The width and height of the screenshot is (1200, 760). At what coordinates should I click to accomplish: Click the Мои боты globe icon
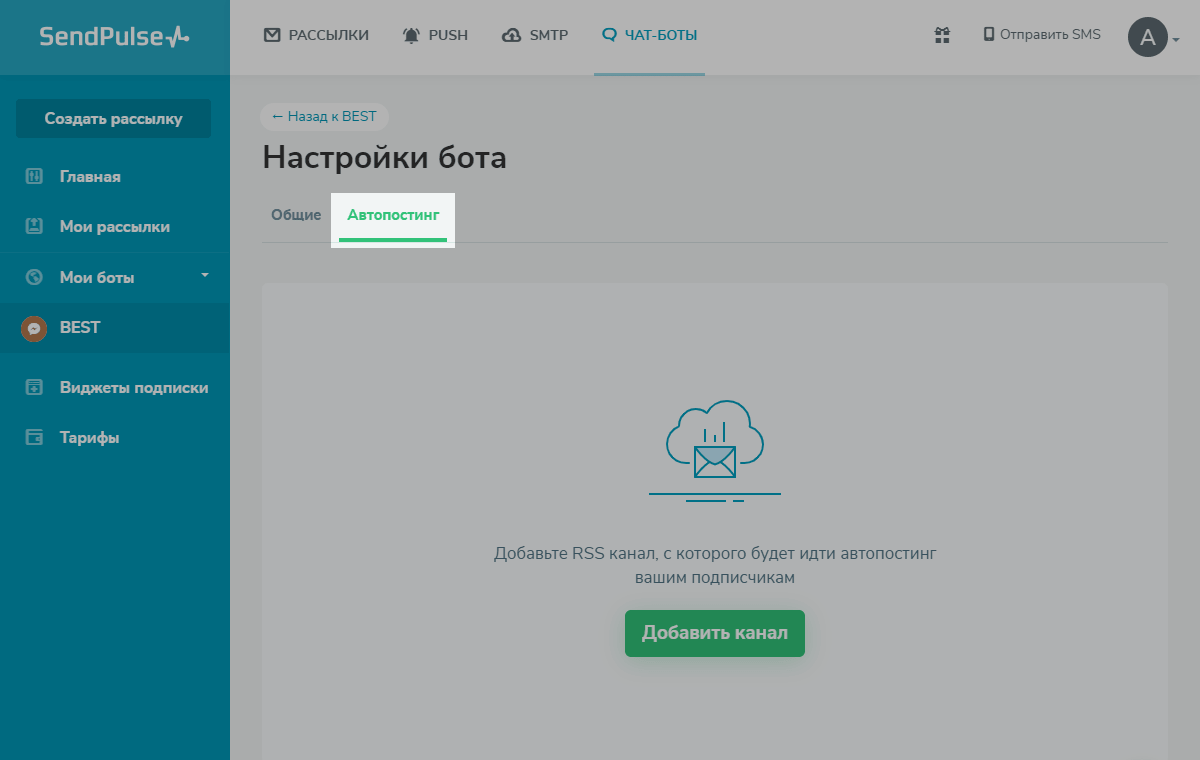pyautogui.click(x=34, y=277)
